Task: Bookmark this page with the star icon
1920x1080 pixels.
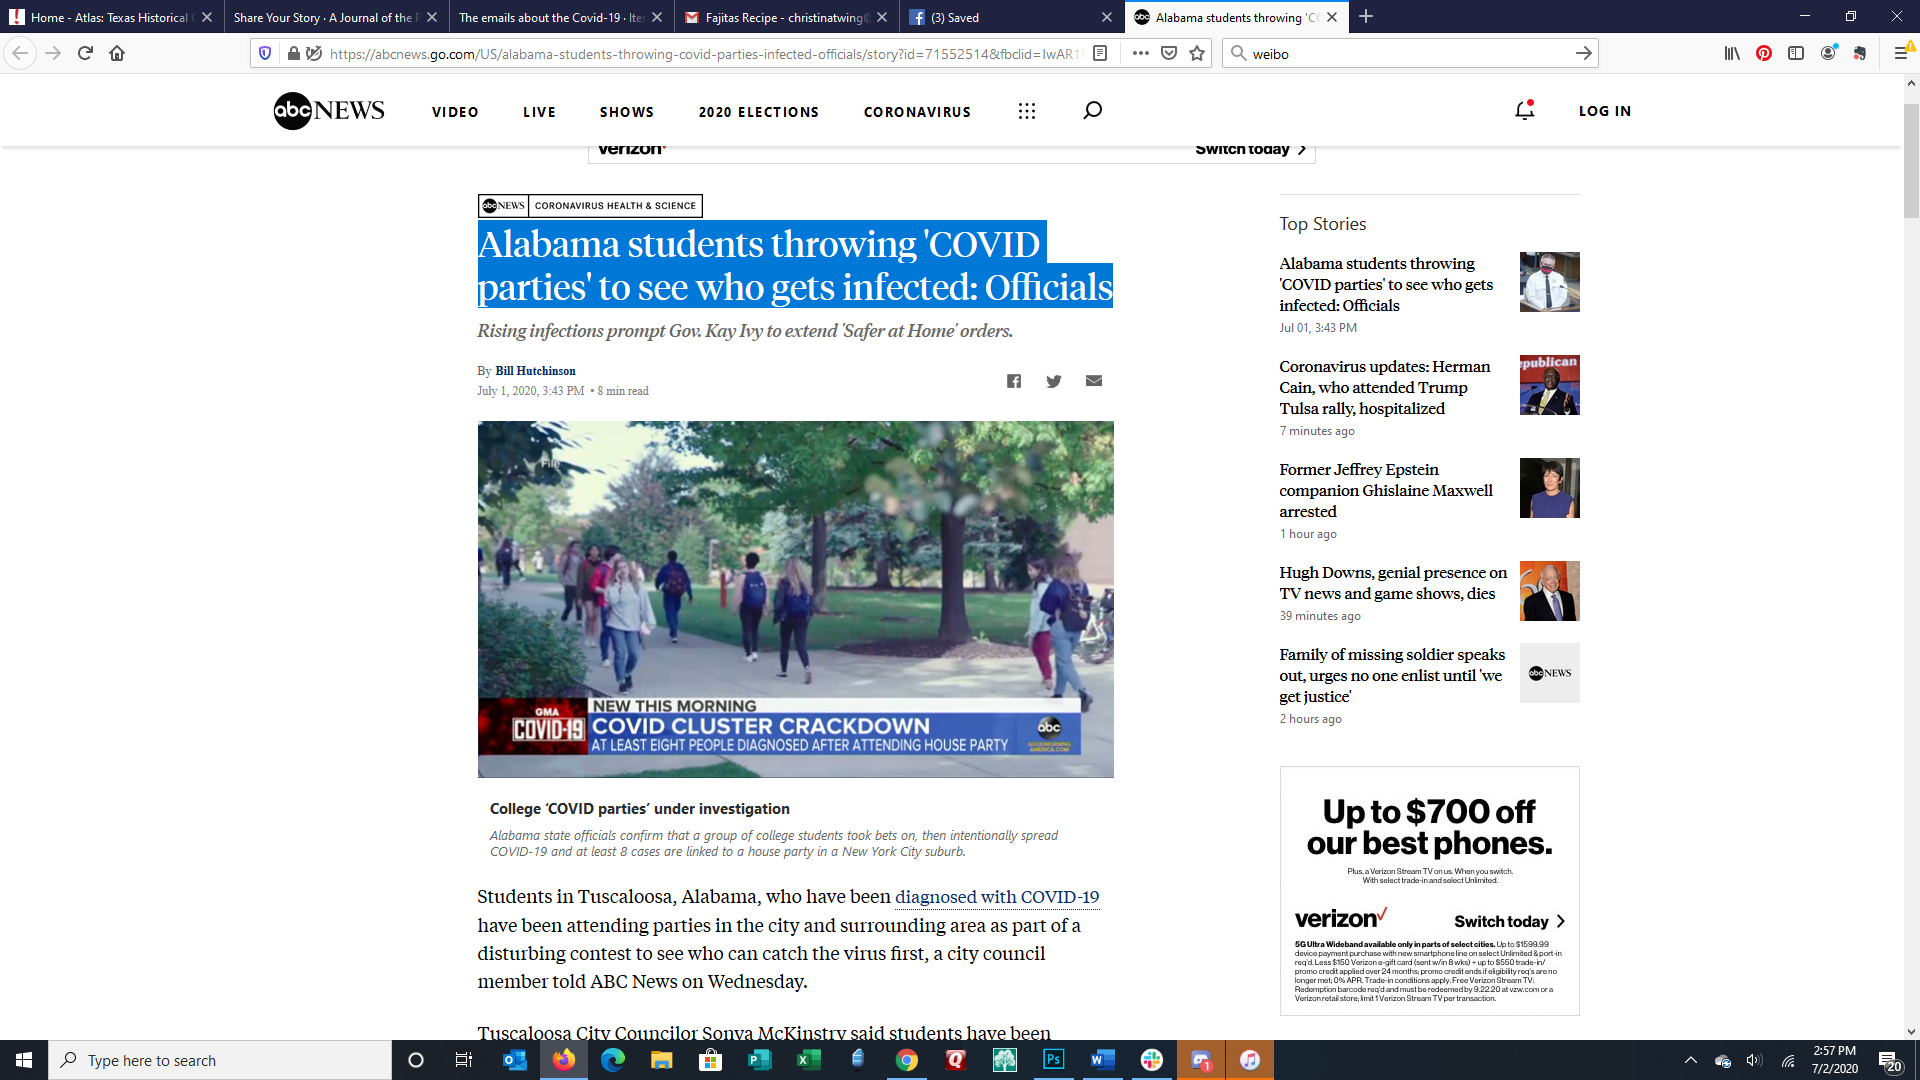Action: click(x=1197, y=54)
